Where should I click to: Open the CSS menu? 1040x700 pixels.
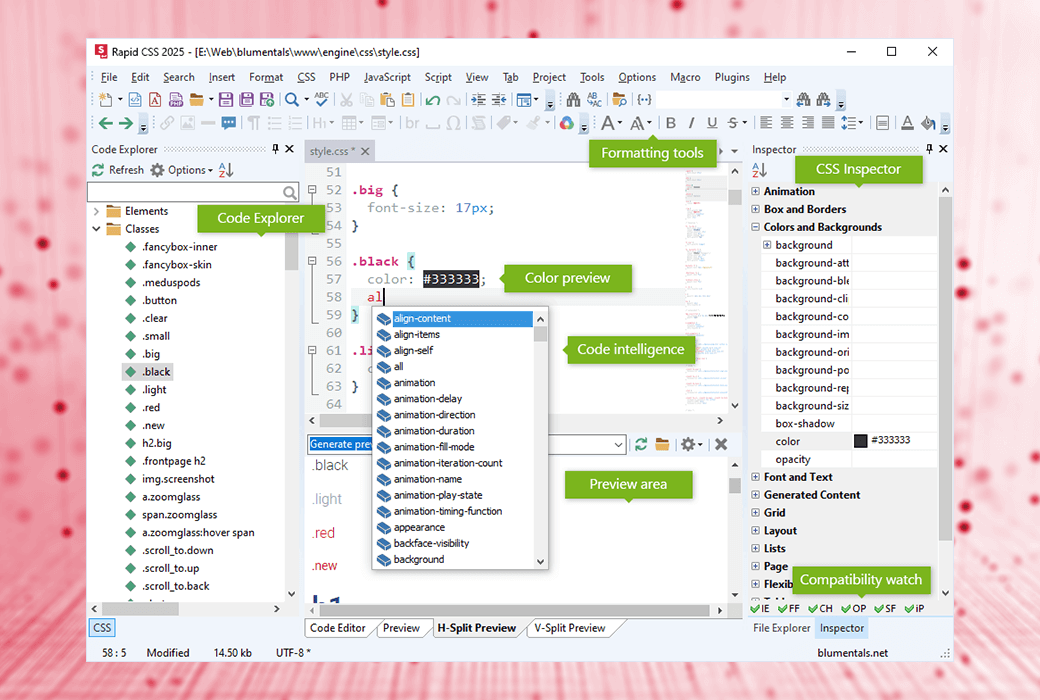click(x=306, y=77)
